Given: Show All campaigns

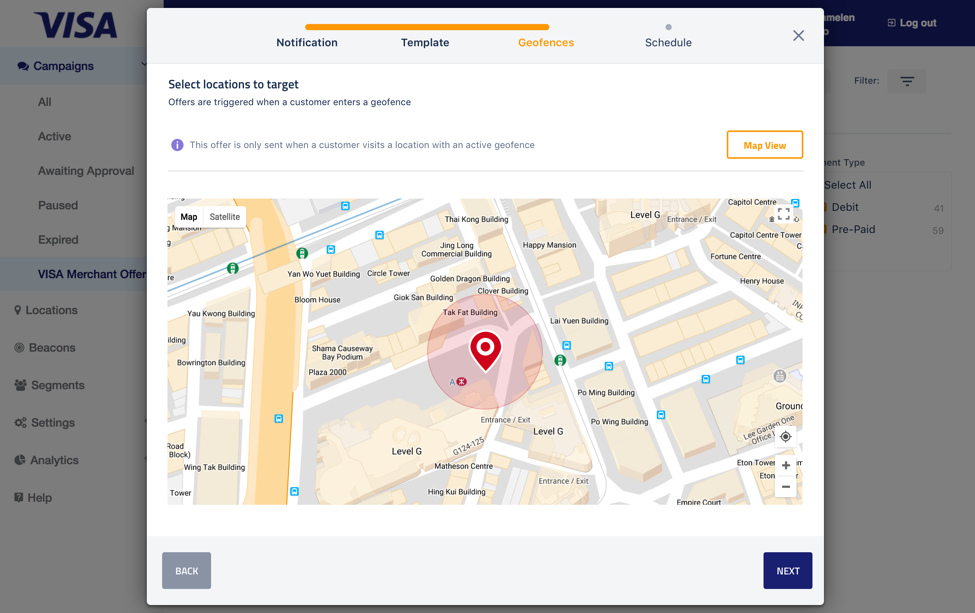Looking at the screenshot, I should [x=45, y=102].
